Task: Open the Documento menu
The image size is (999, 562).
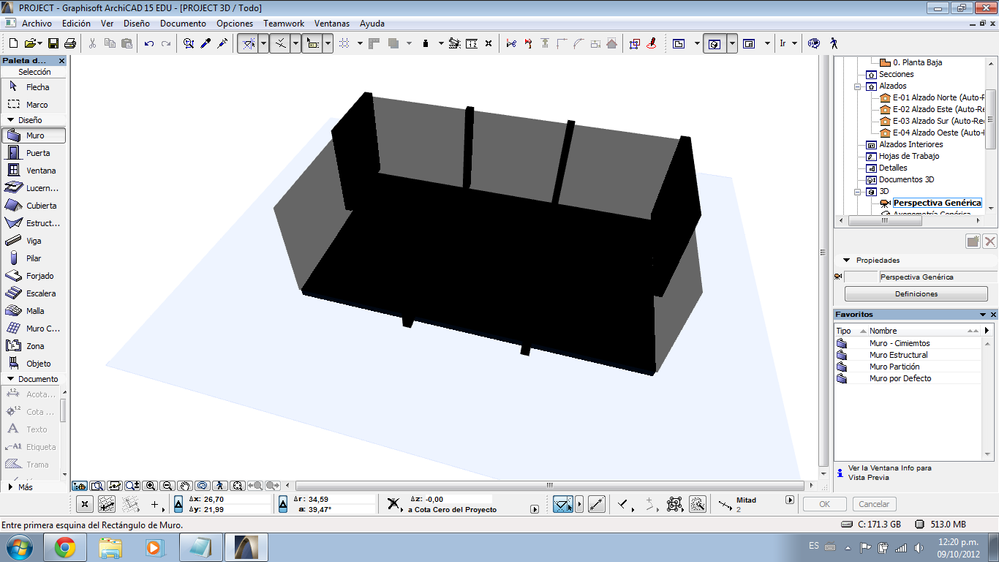Action: 183,24
